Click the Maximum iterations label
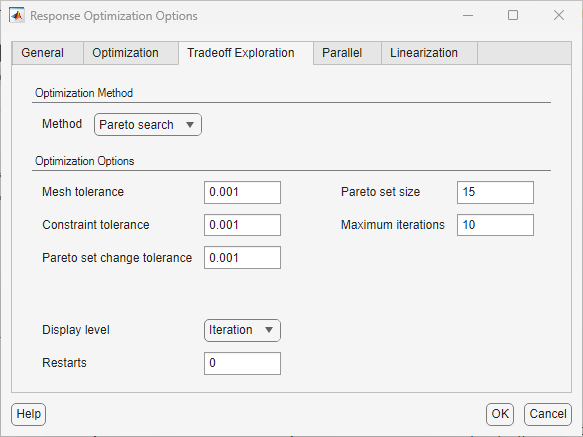The image size is (583, 437). [x=393, y=225]
